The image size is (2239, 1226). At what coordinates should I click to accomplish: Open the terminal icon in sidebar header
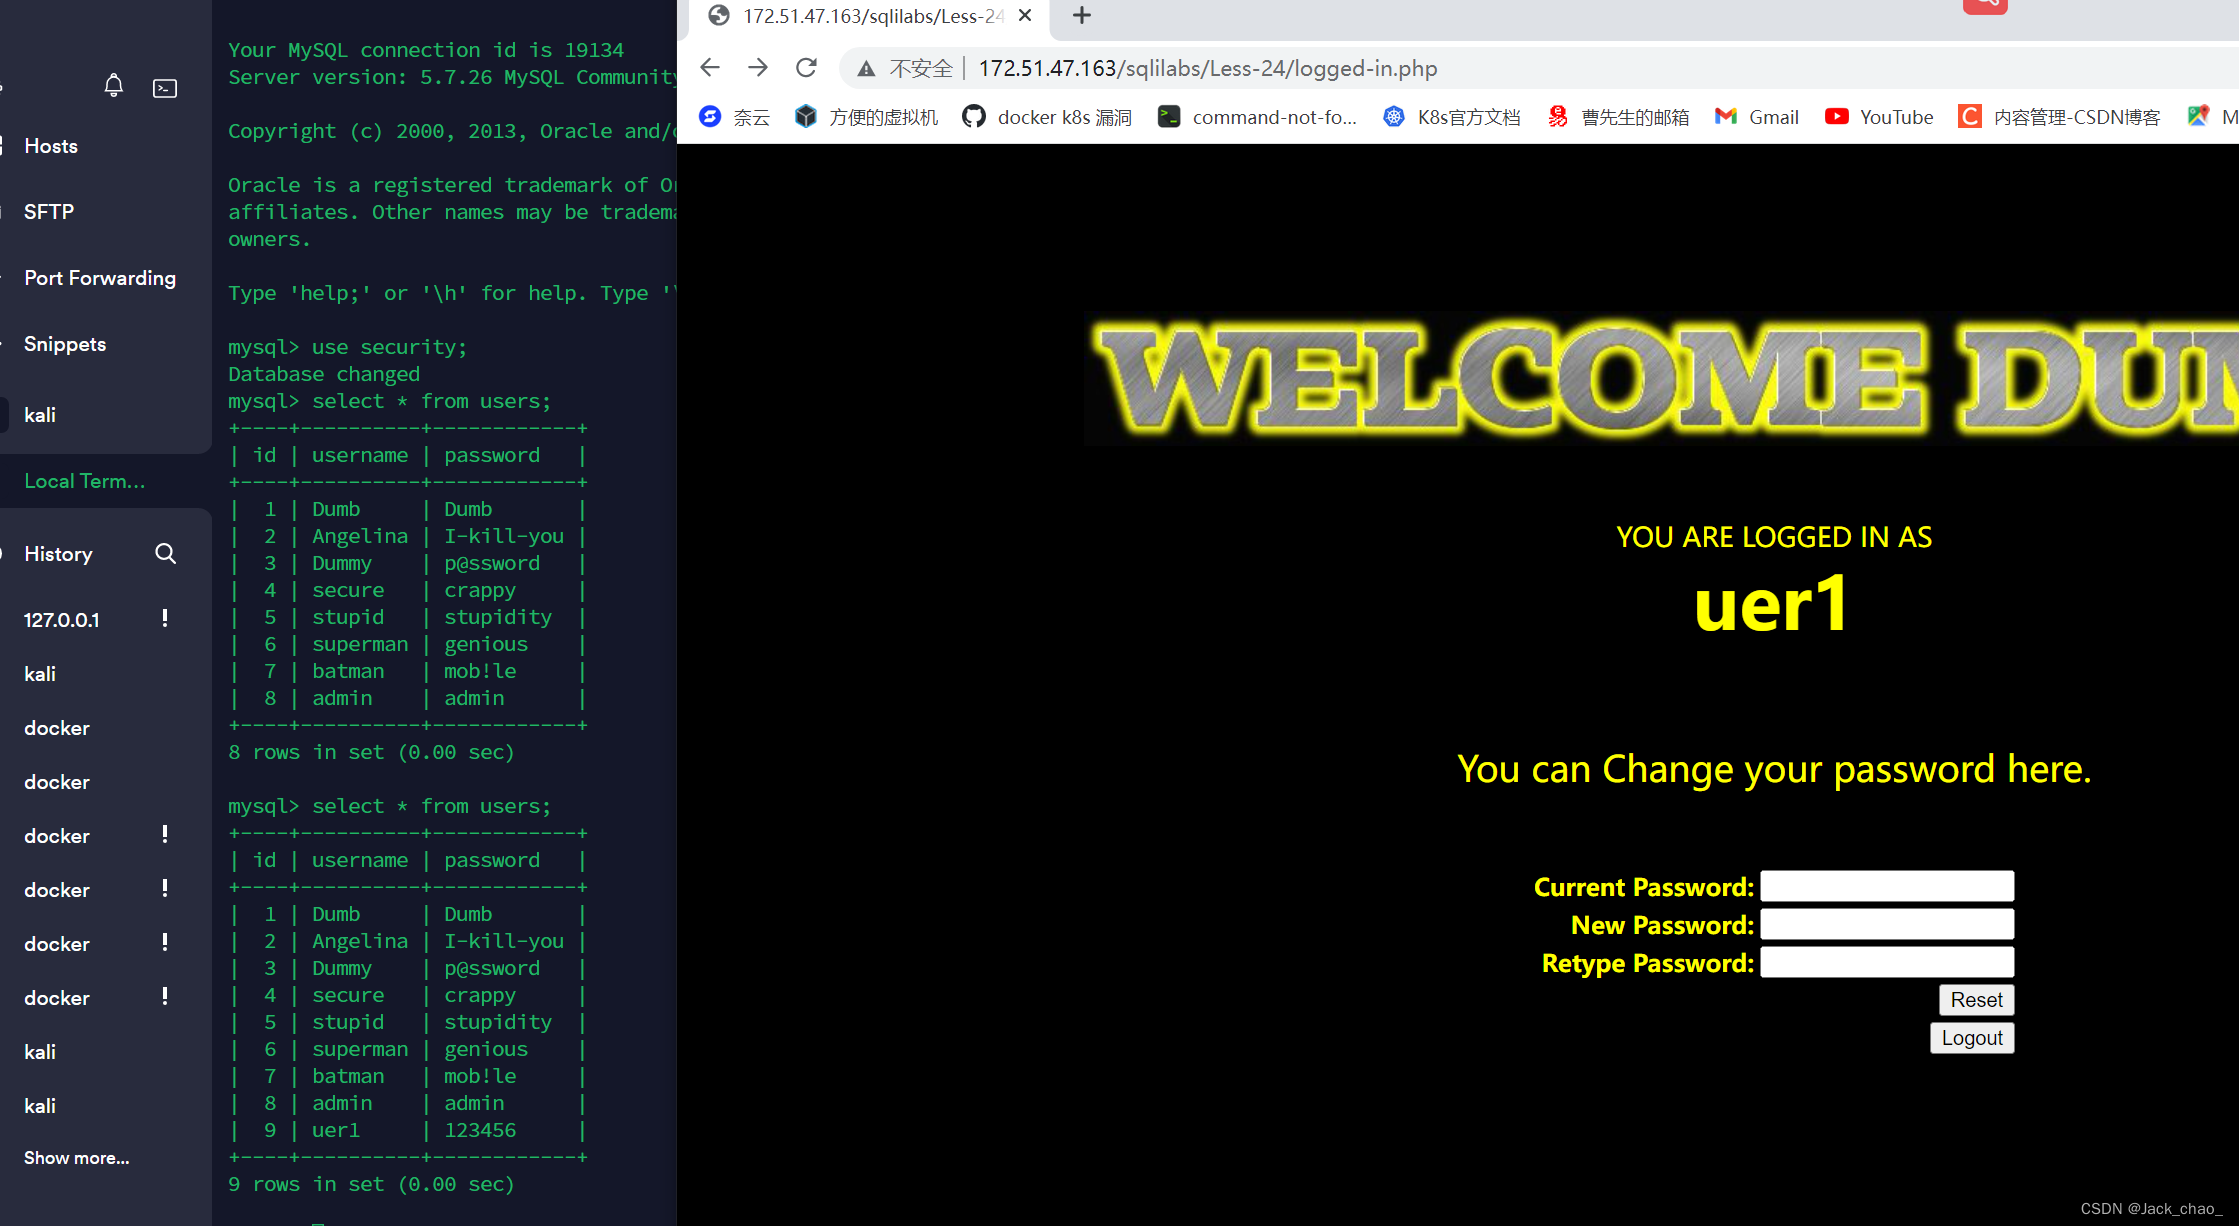[x=165, y=88]
